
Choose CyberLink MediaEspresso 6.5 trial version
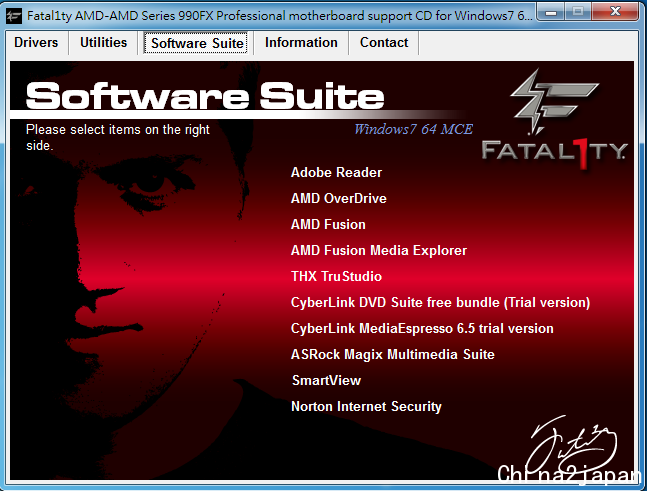pos(422,328)
